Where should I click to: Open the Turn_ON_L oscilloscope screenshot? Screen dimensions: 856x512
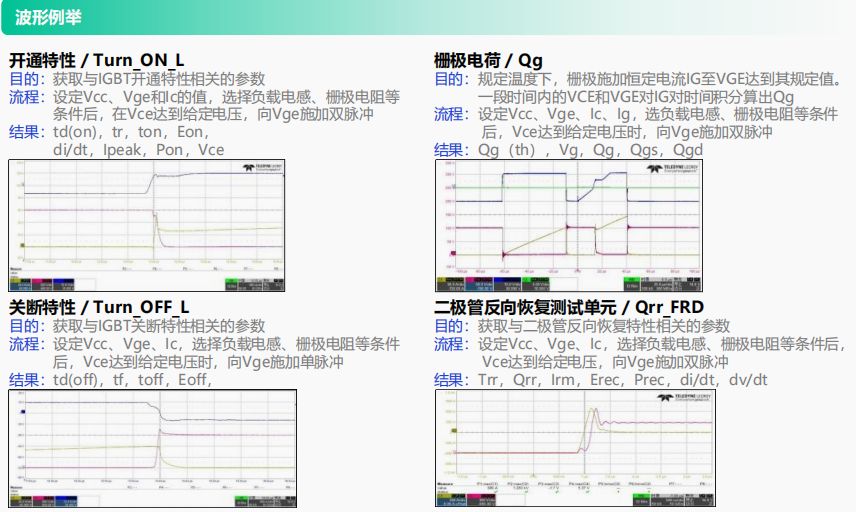pyautogui.click(x=146, y=225)
